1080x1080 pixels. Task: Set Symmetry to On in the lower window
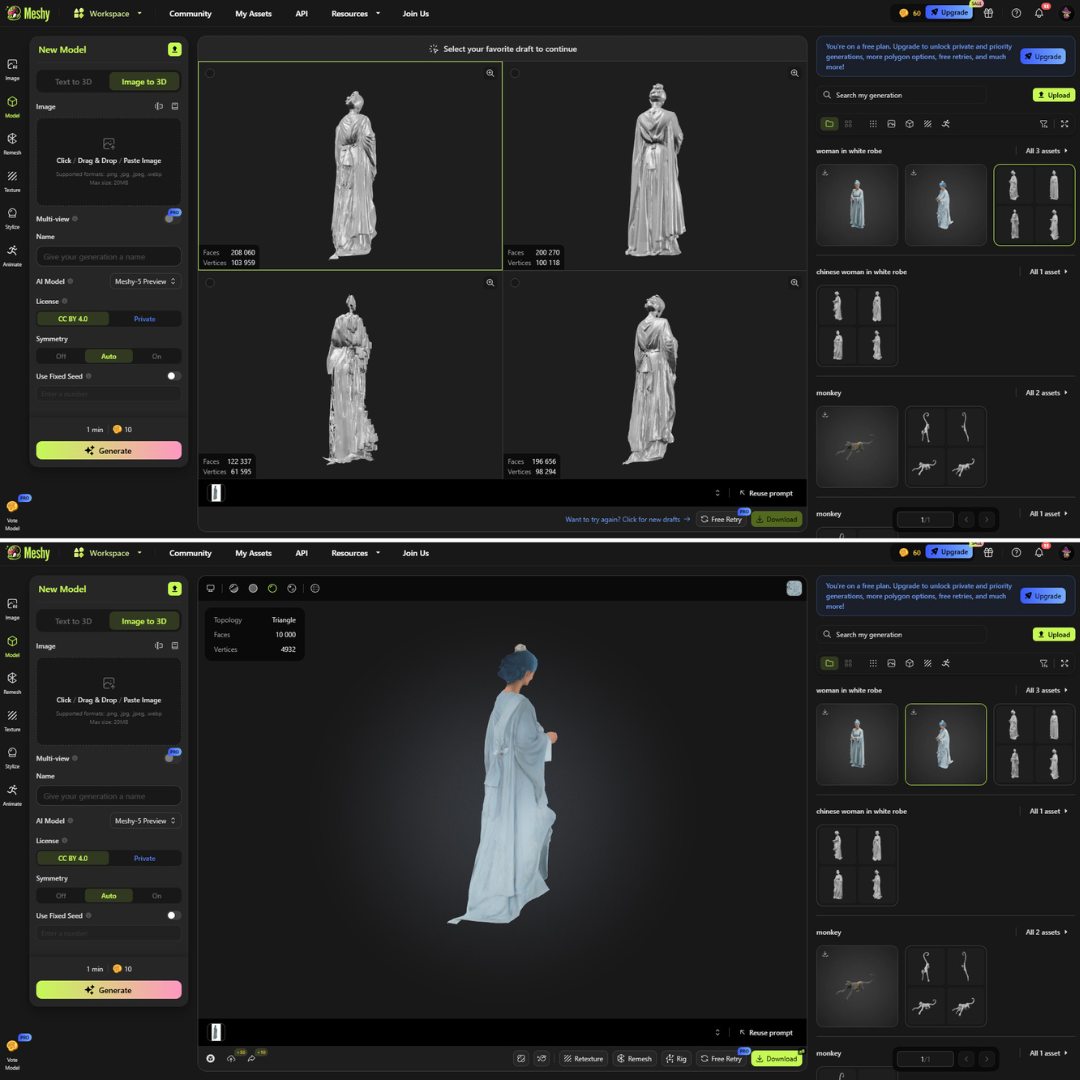156,895
